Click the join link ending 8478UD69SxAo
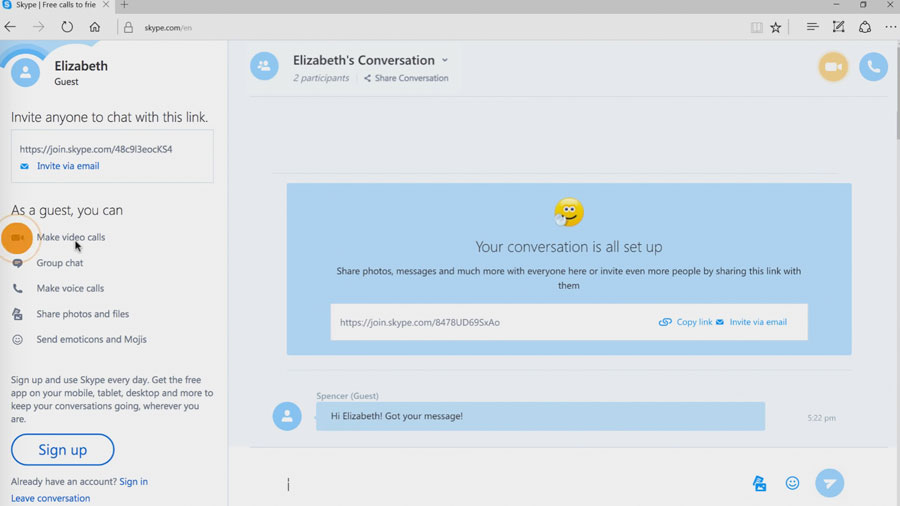The image size is (900, 506). pos(420,322)
